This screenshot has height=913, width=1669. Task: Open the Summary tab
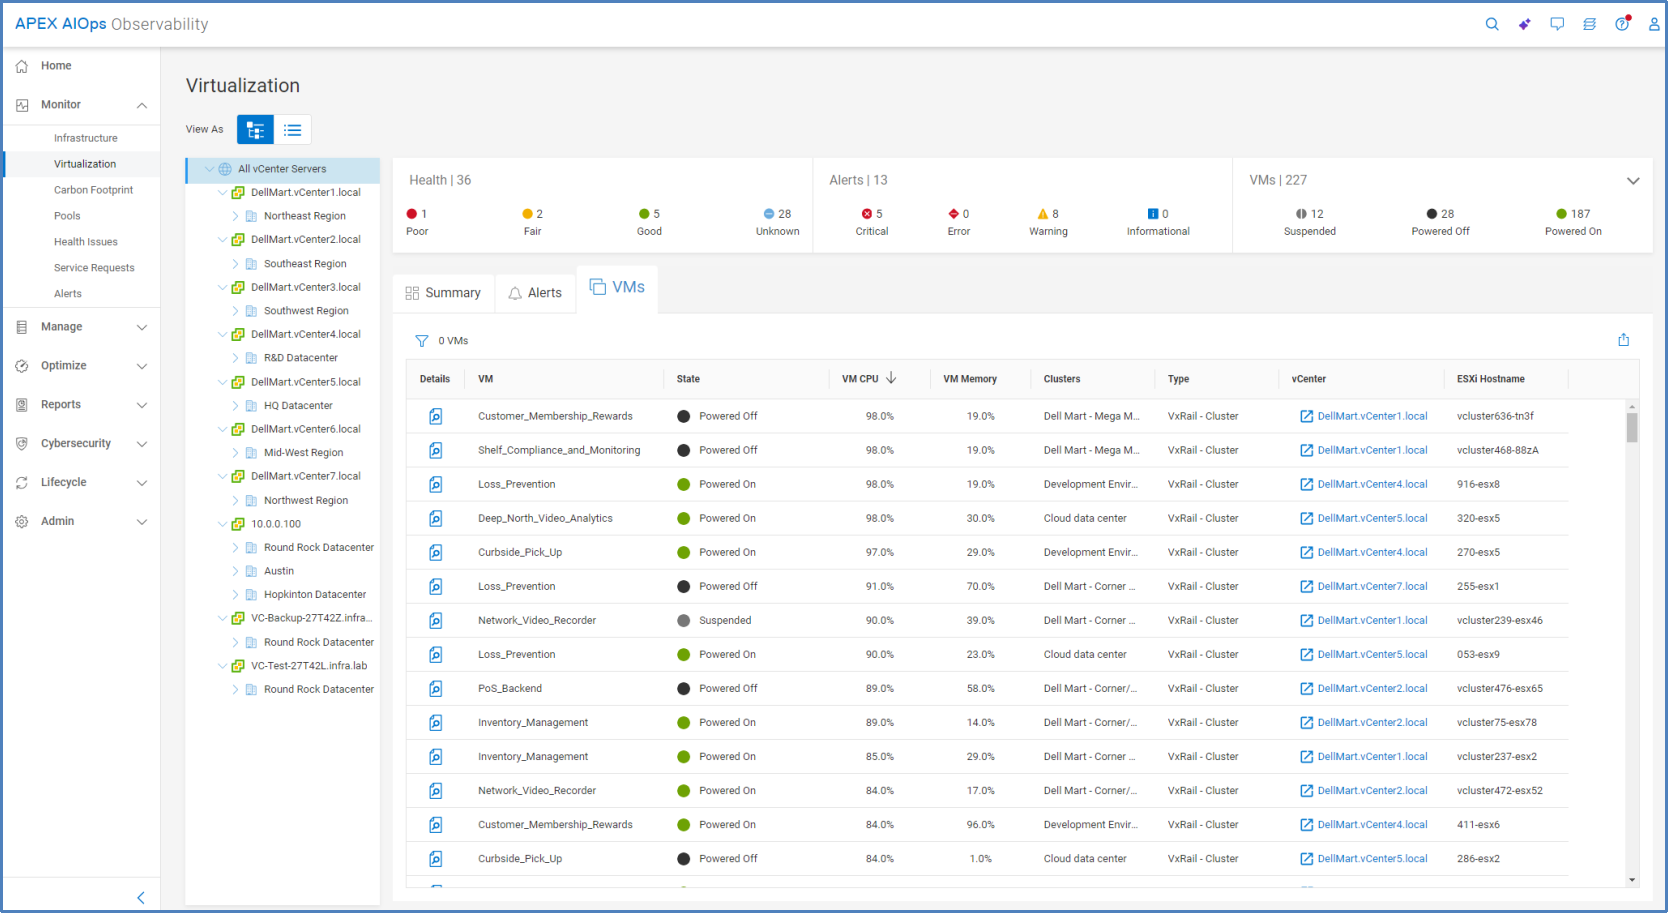pyautogui.click(x=443, y=293)
